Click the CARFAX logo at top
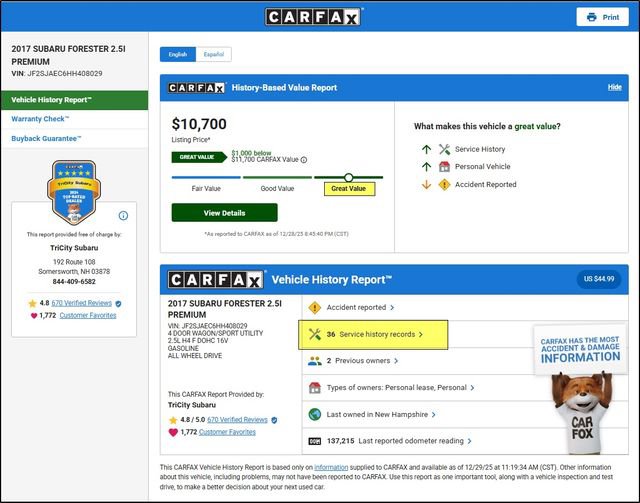This screenshot has width=640, height=503. pos(314,16)
